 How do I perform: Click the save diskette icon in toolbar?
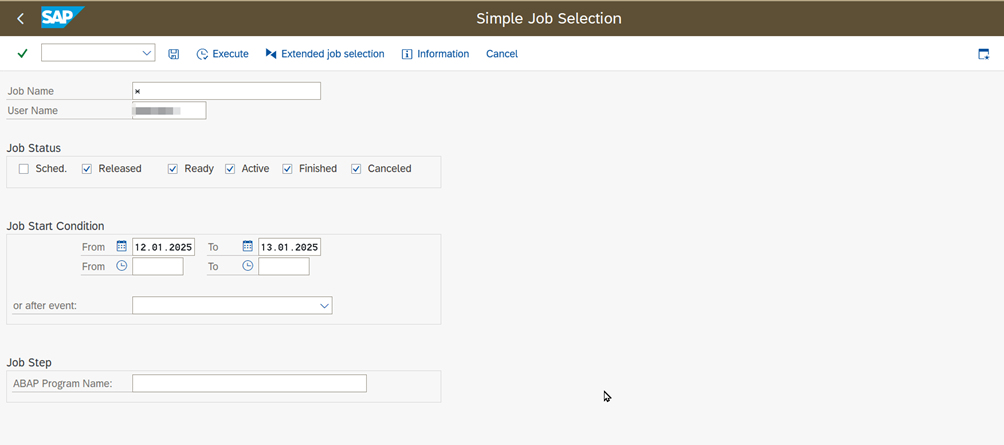(174, 54)
